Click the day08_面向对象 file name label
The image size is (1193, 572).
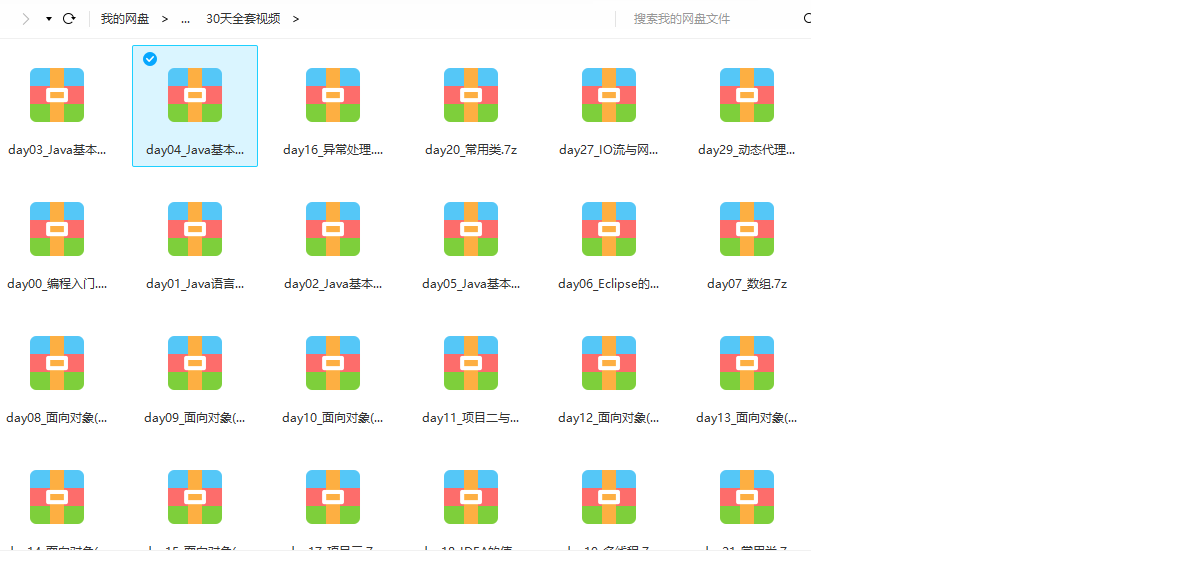(57, 418)
